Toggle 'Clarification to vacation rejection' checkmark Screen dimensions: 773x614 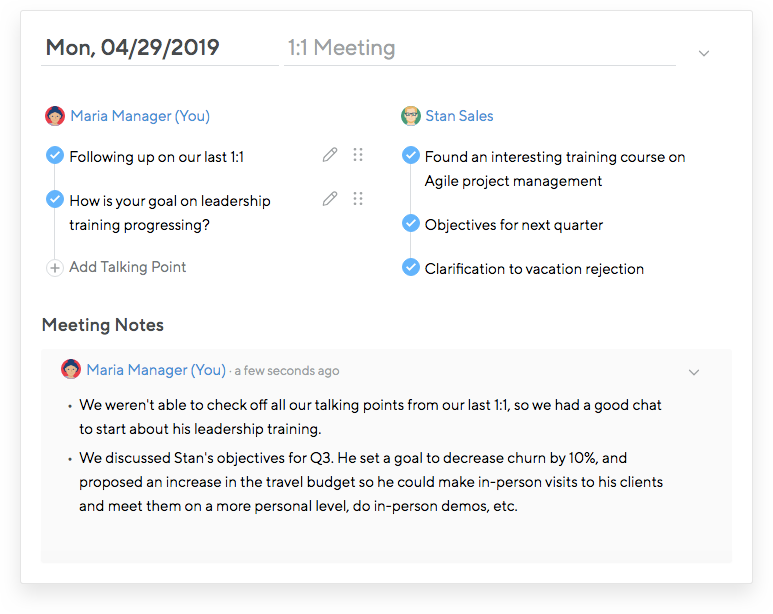tap(410, 267)
